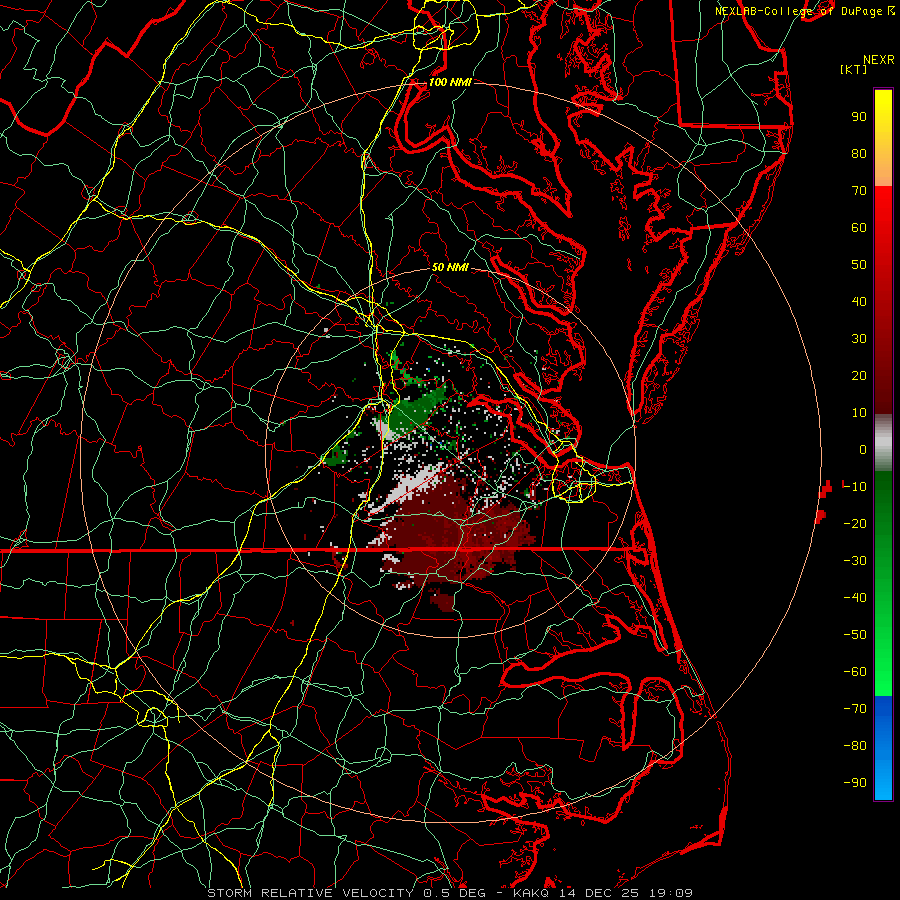Click the gray zero-velocity segment of the color bar
The image size is (900, 900).
pyautogui.click(x=883, y=443)
